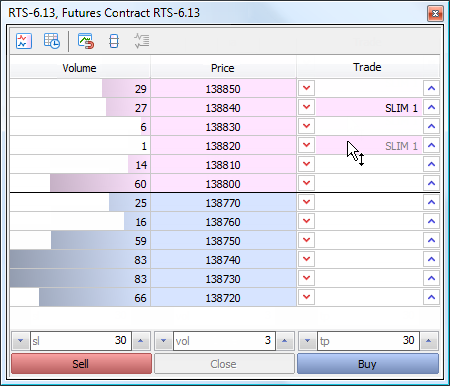Increase the sl value with up arrow
The image size is (450, 386).
coord(141,341)
